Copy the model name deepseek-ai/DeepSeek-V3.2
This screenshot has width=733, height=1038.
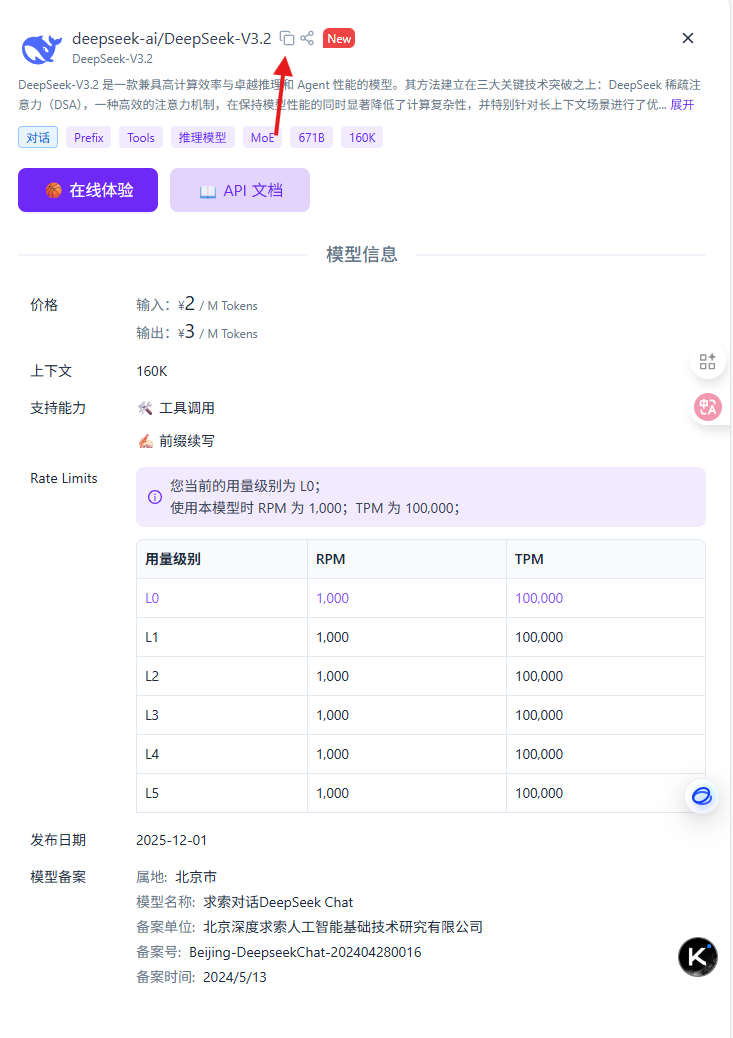tap(287, 38)
